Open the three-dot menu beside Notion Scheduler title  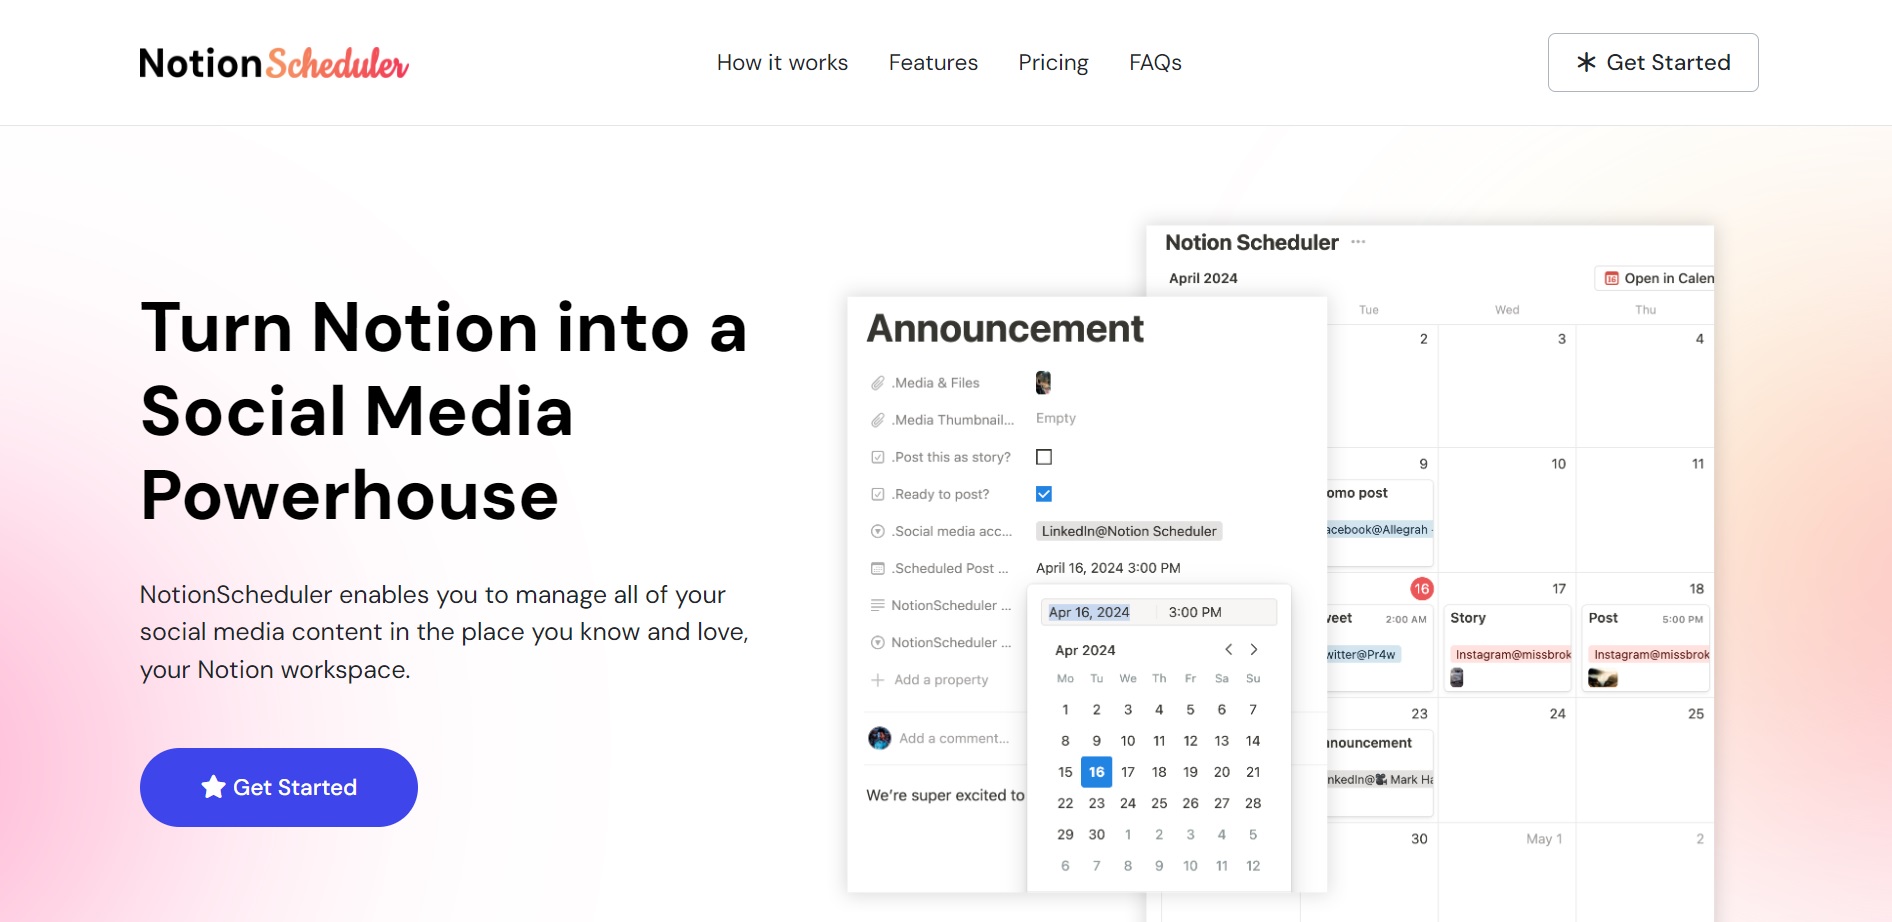(x=1358, y=242)
